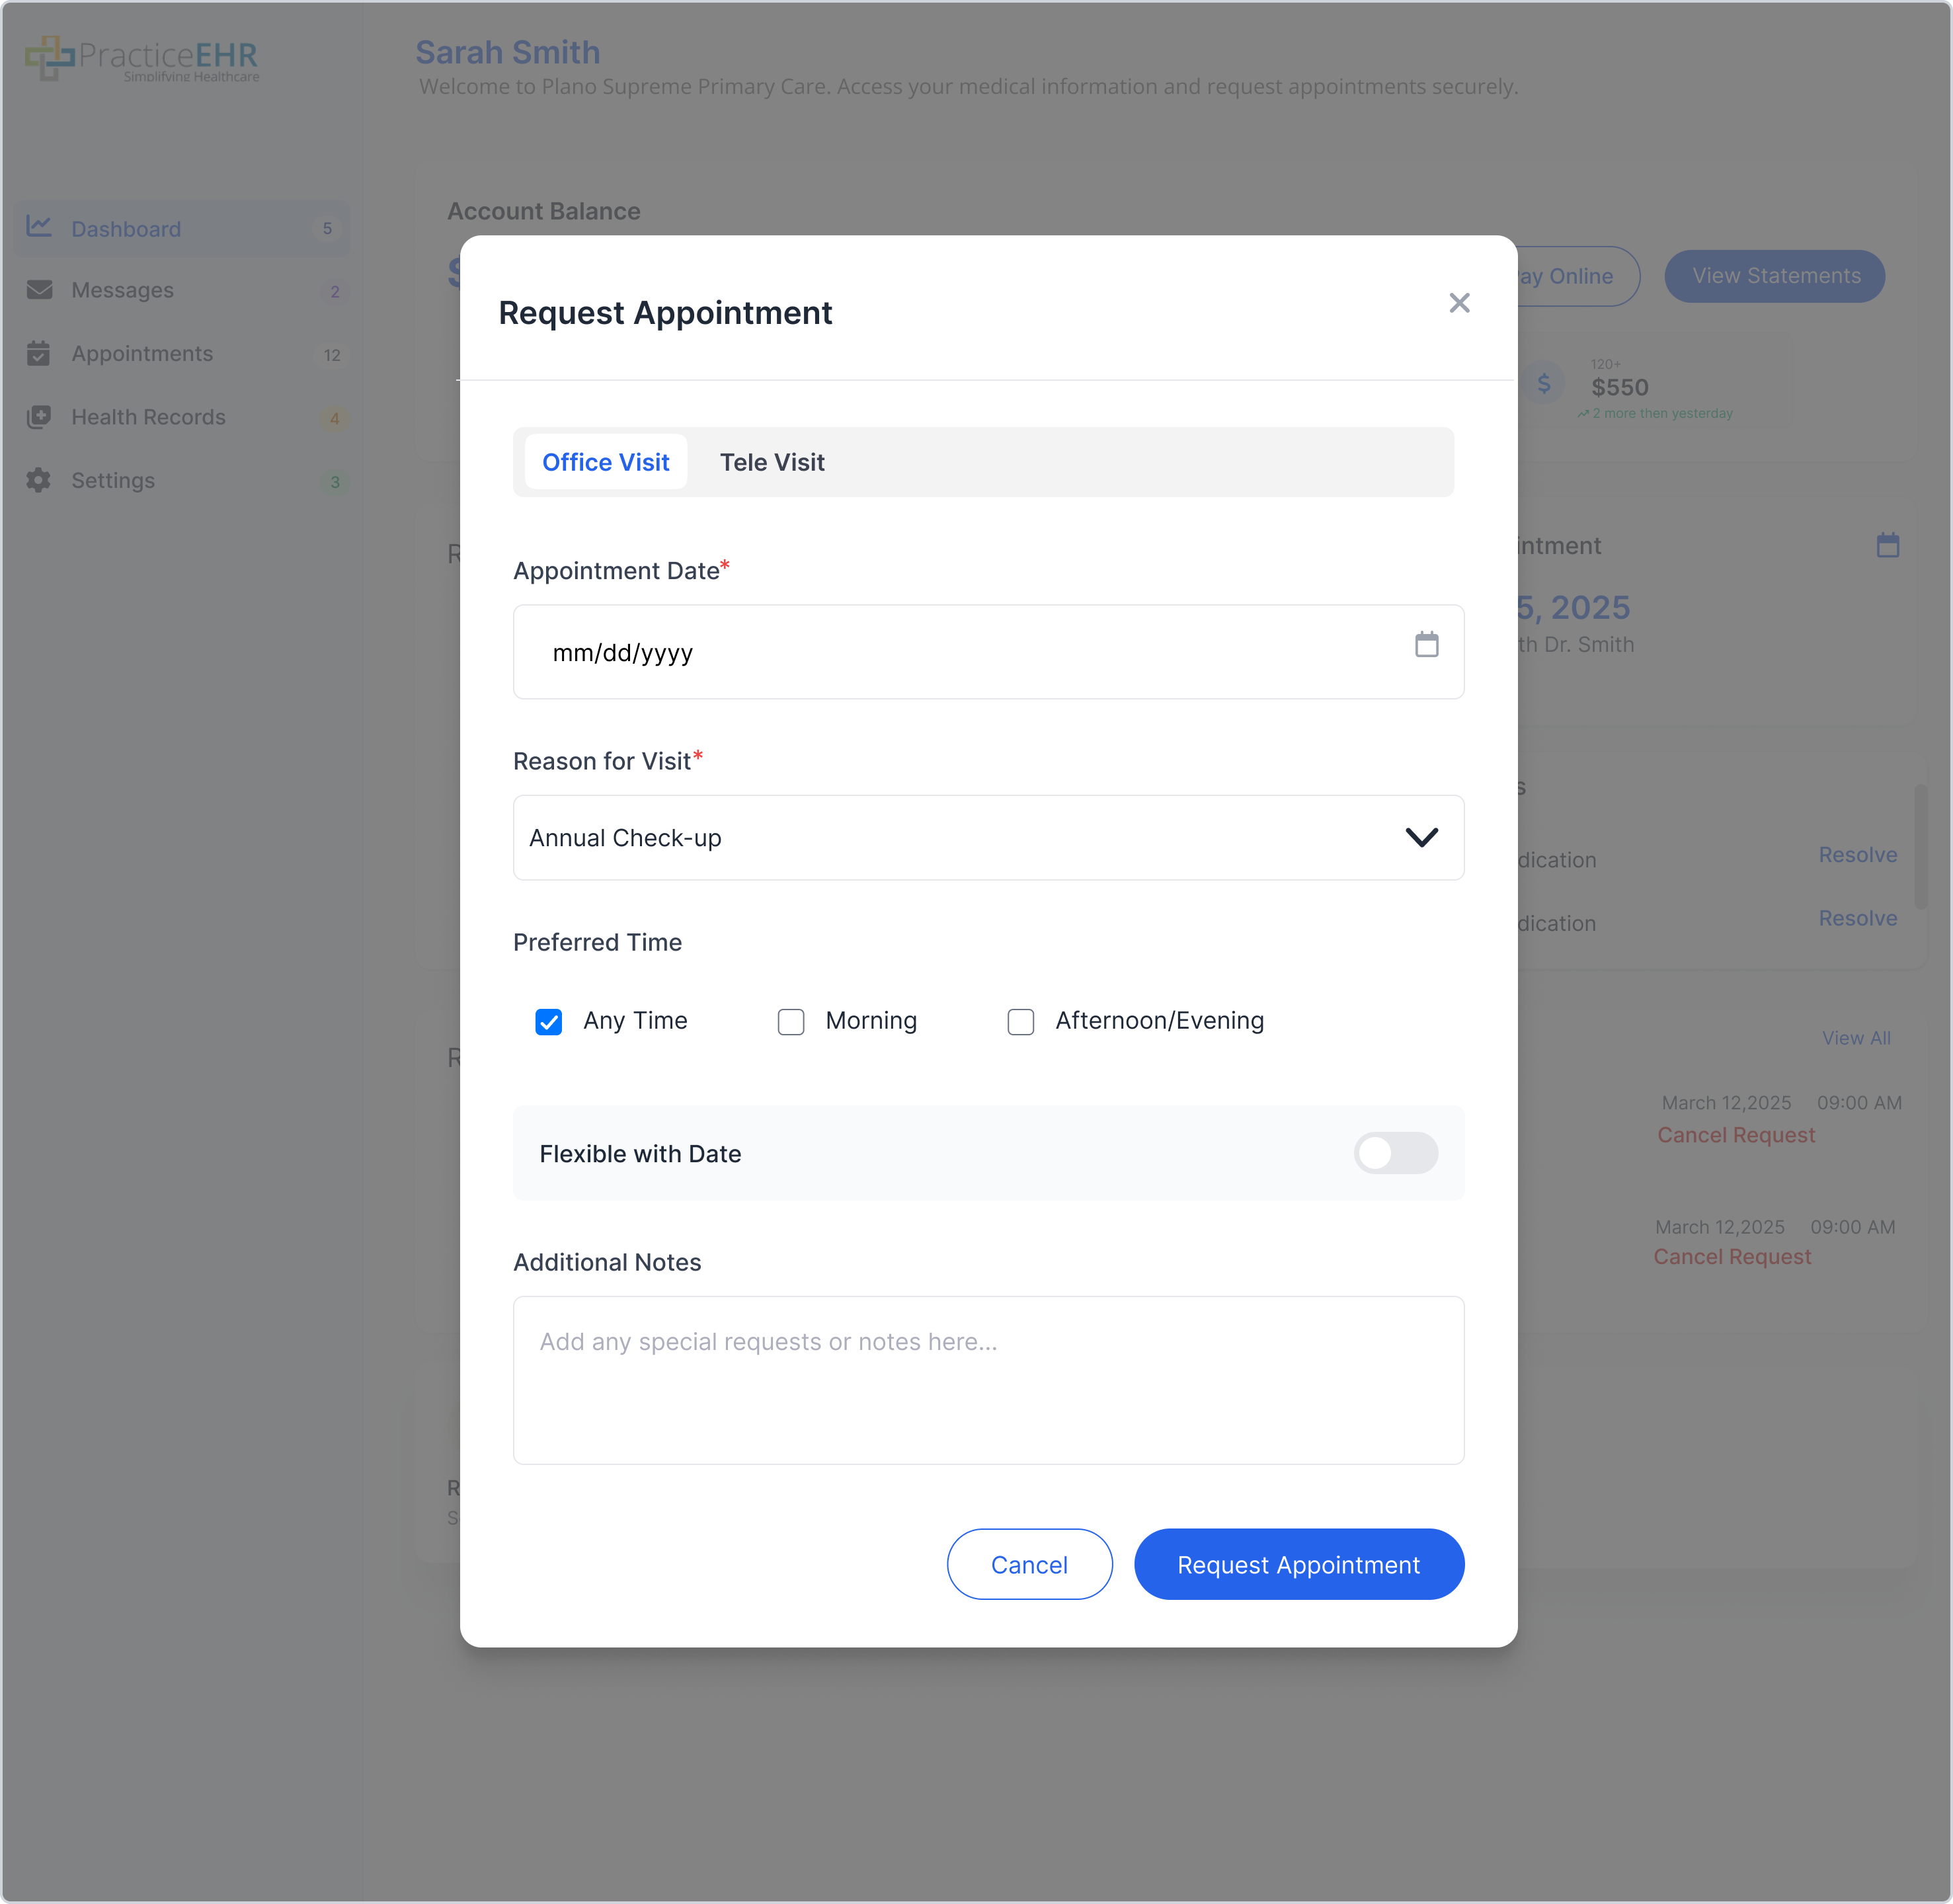This screenshot has height=1904, width=1953.
Task: Type in the Appointment Date field
Action: 900,652
